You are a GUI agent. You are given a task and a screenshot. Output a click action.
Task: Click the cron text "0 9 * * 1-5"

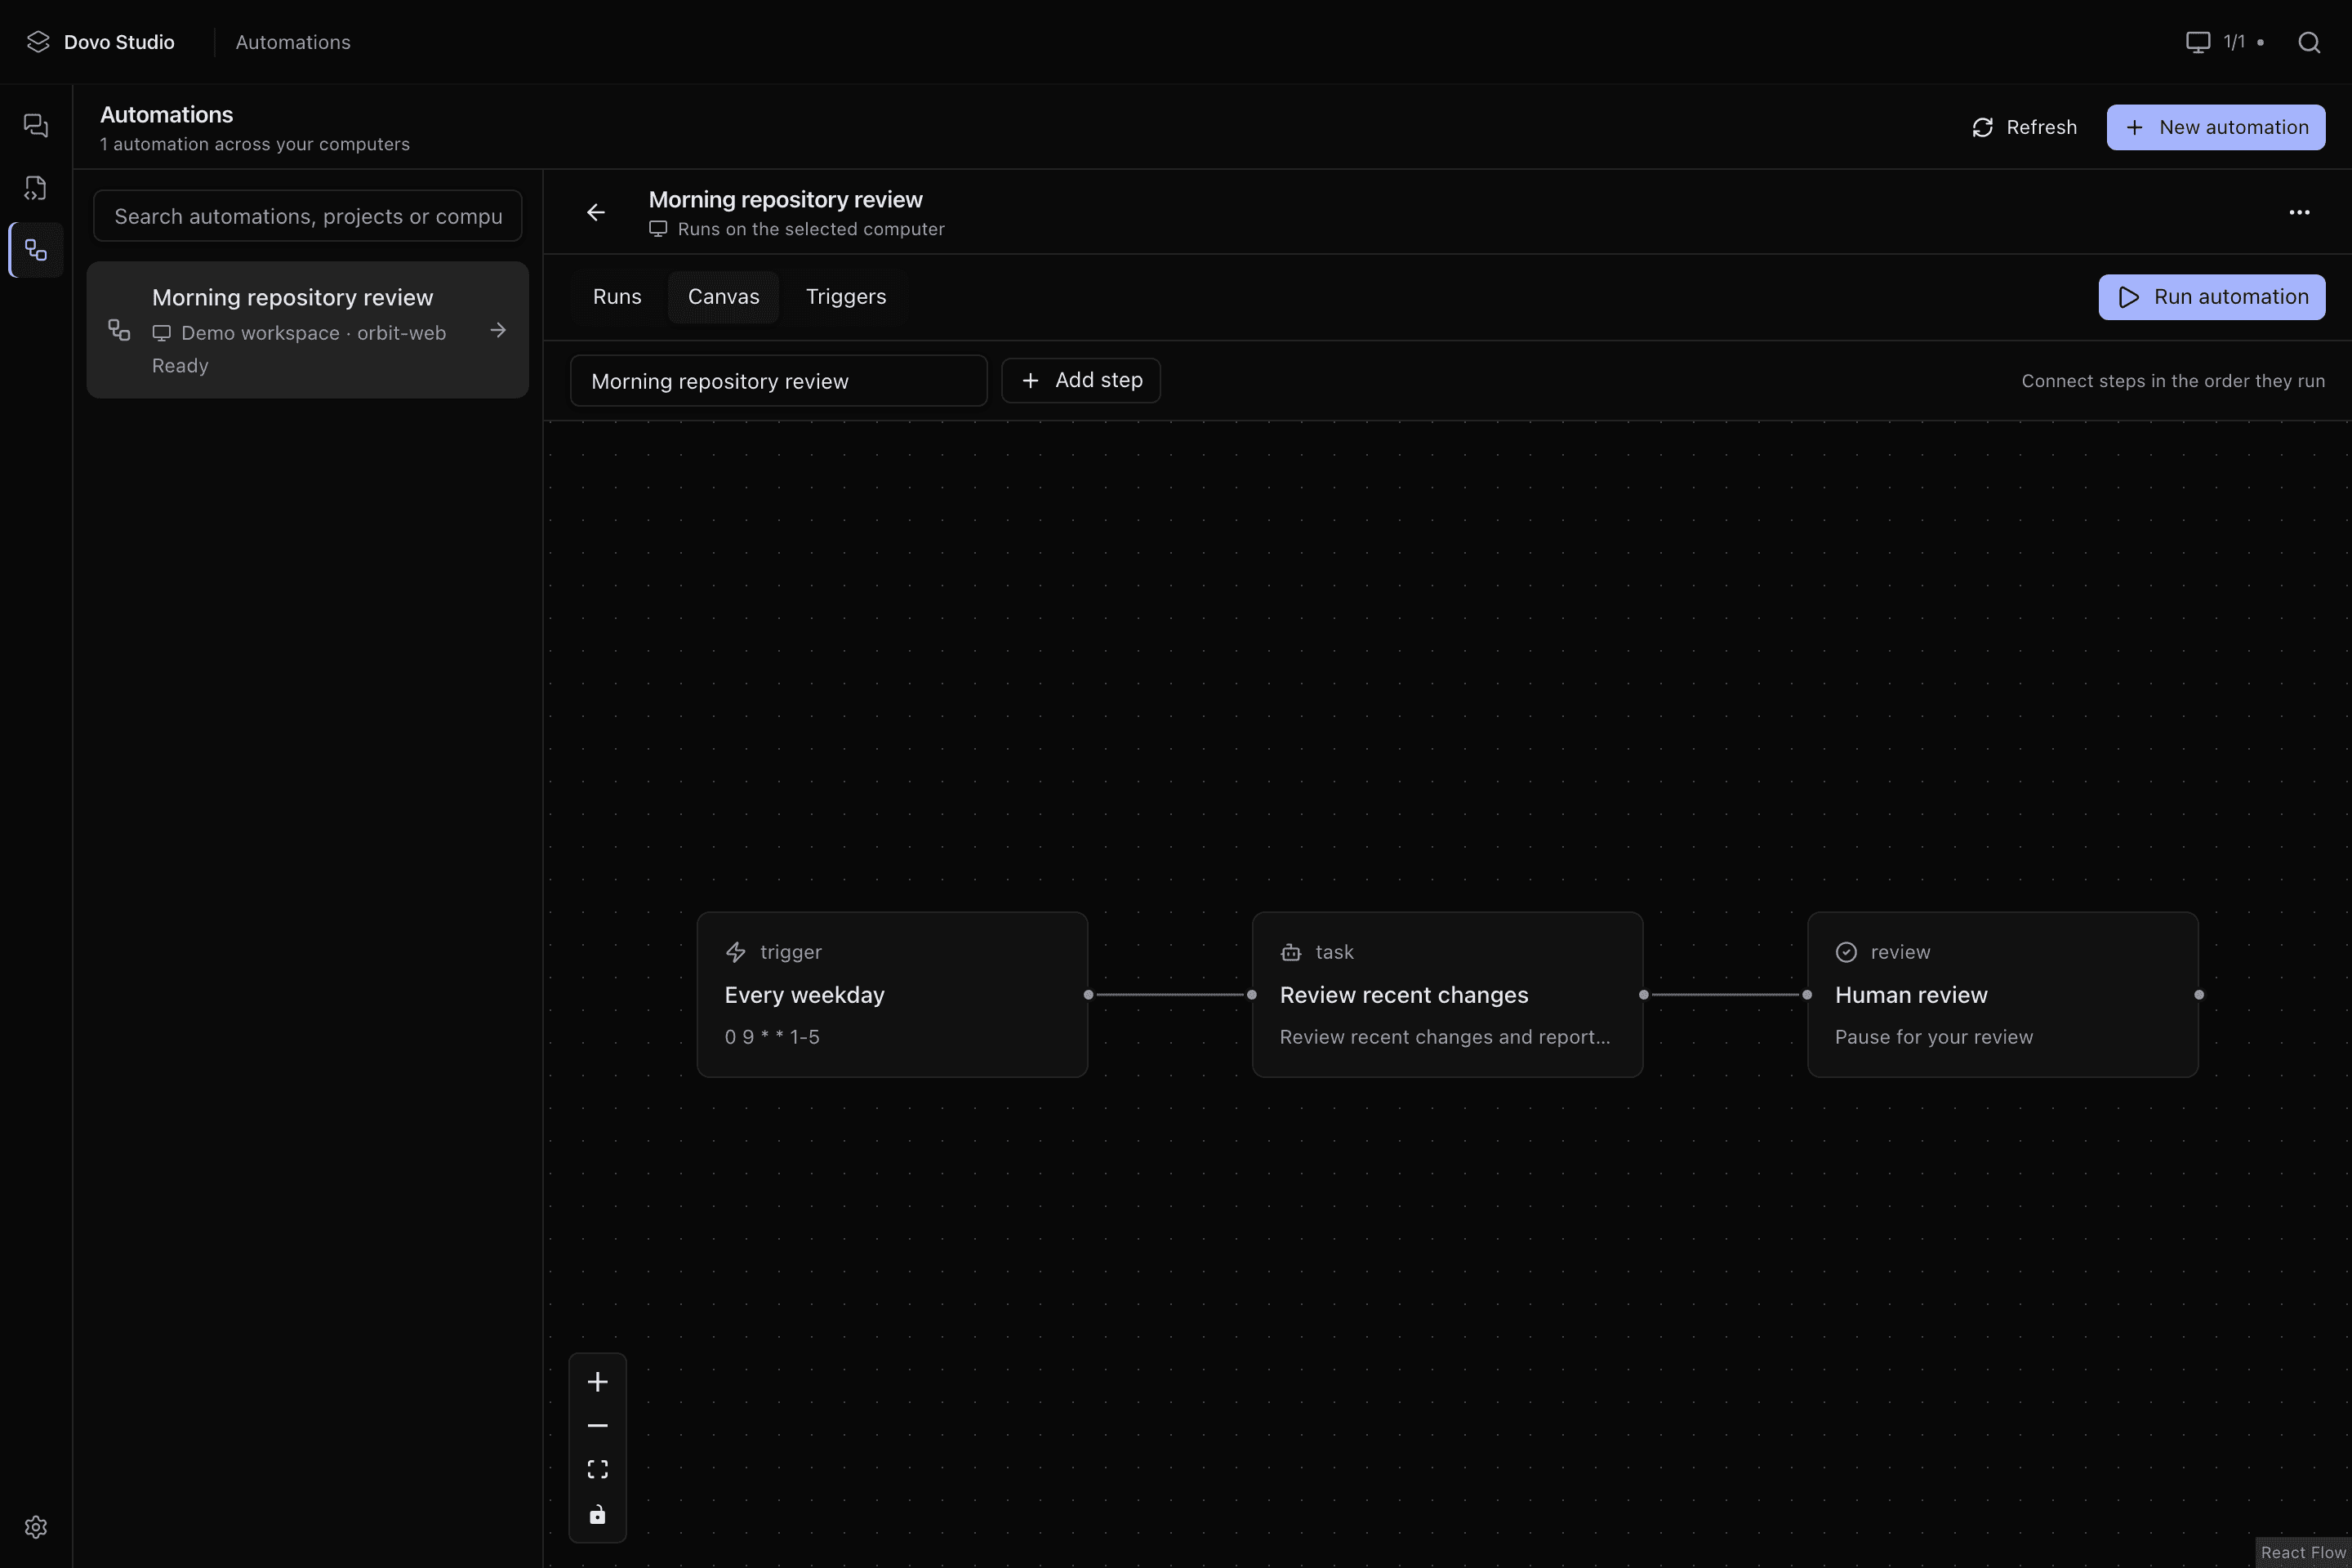(772, 1037)
